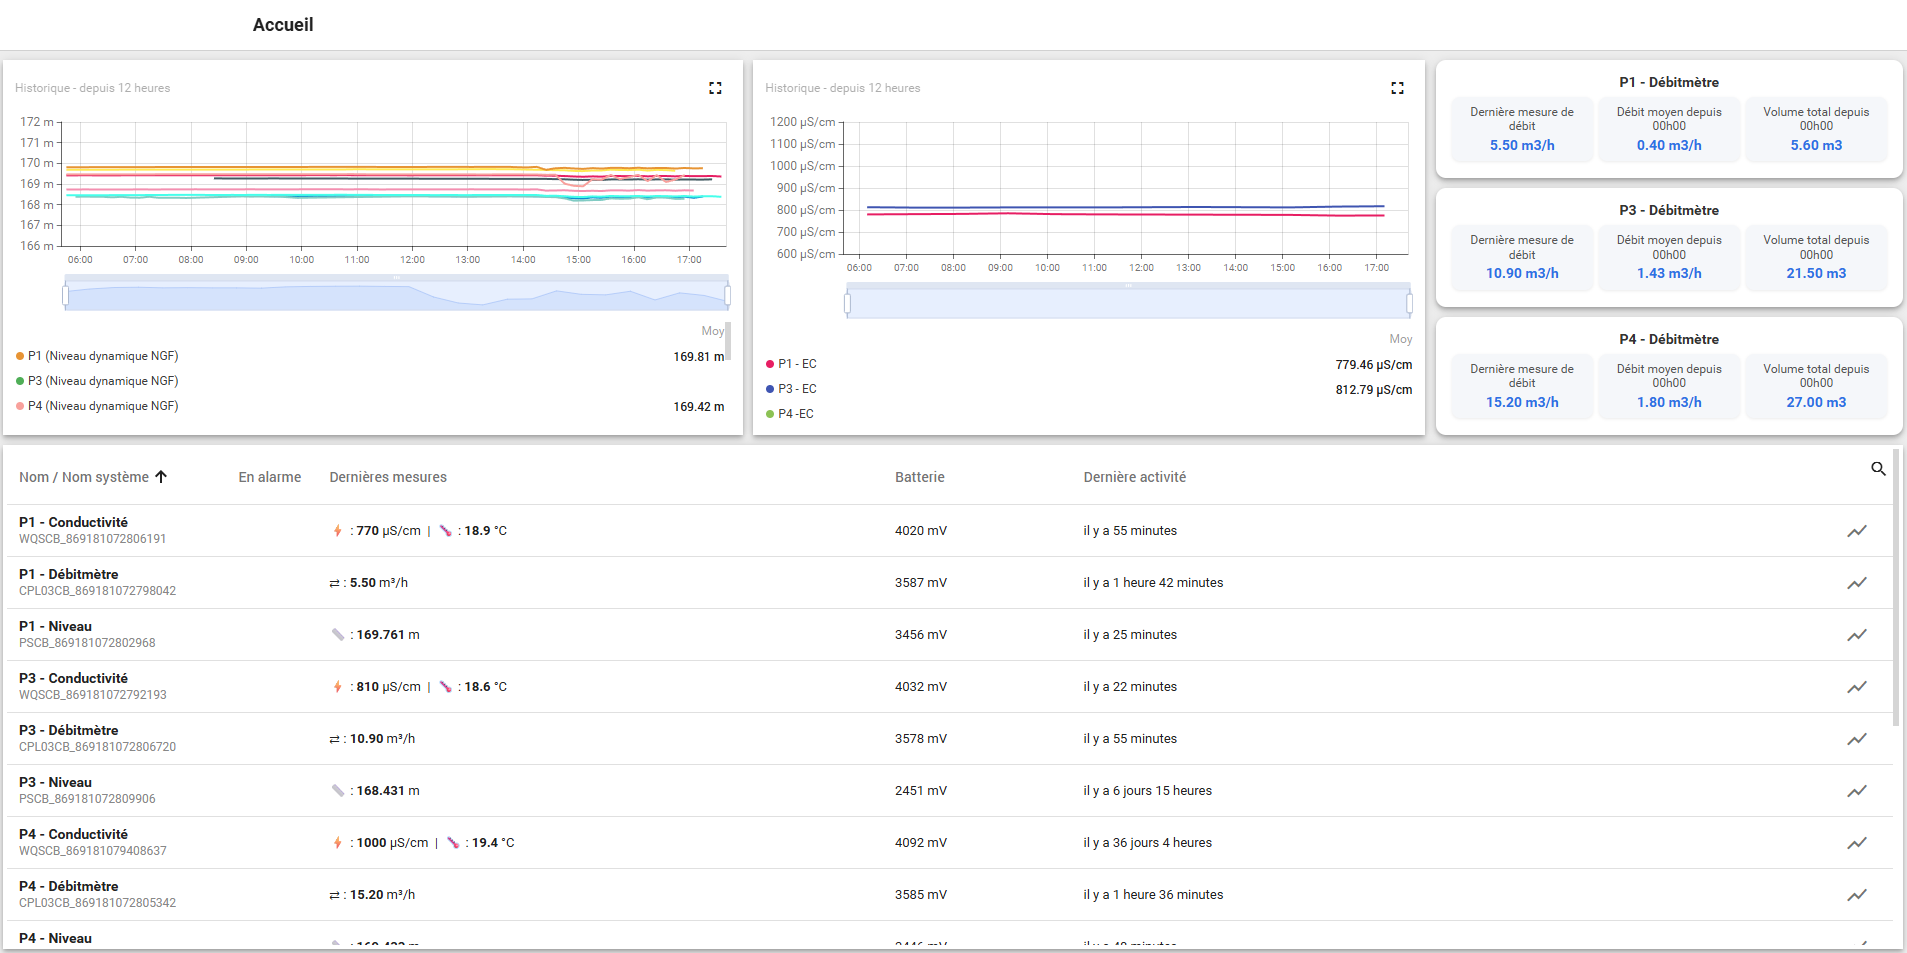The height and width of the screenshot is (953, 1907).
Task: Click thermometer icon in P3 - Conductivité row
Action: 446,687
